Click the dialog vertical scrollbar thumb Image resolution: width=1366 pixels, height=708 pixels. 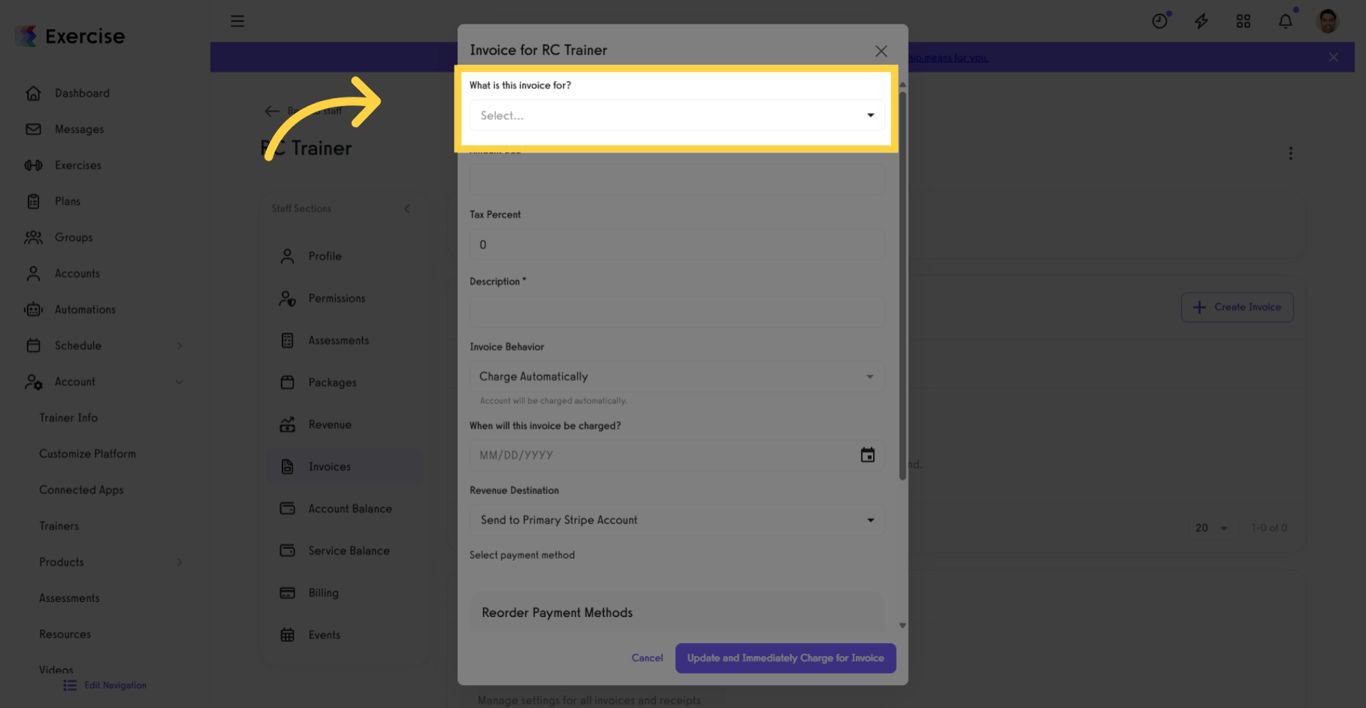(x=902, y=285)
